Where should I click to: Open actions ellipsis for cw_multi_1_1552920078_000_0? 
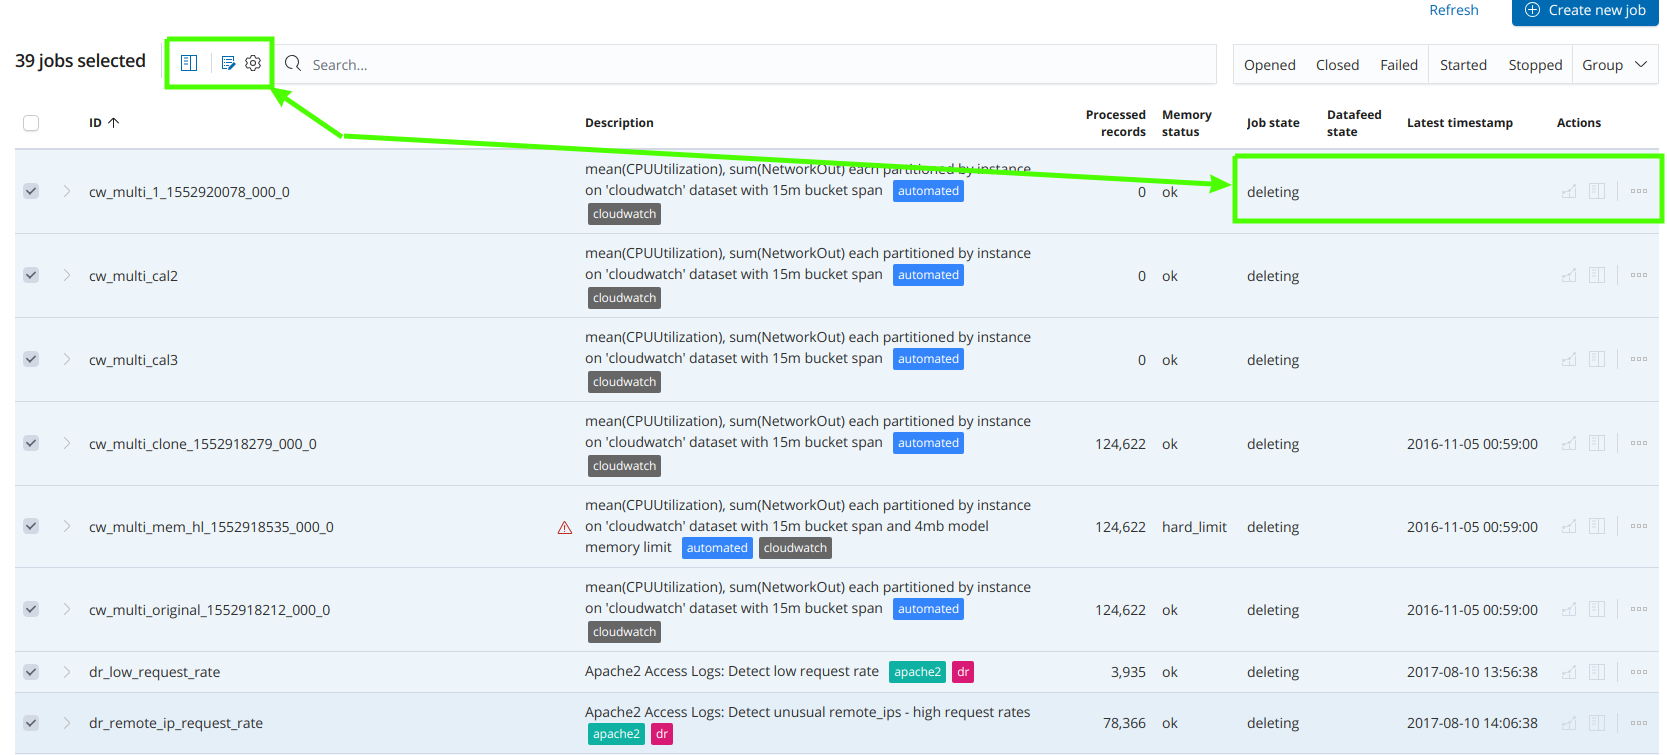pos(1639,191)
